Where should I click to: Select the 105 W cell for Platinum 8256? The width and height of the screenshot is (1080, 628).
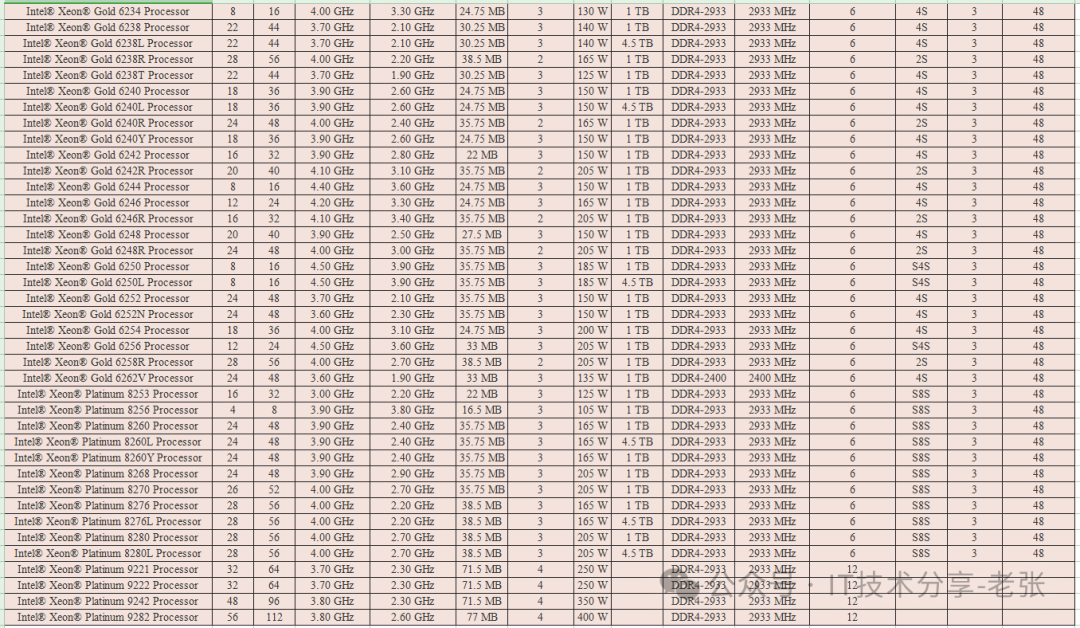pos(592,410)
